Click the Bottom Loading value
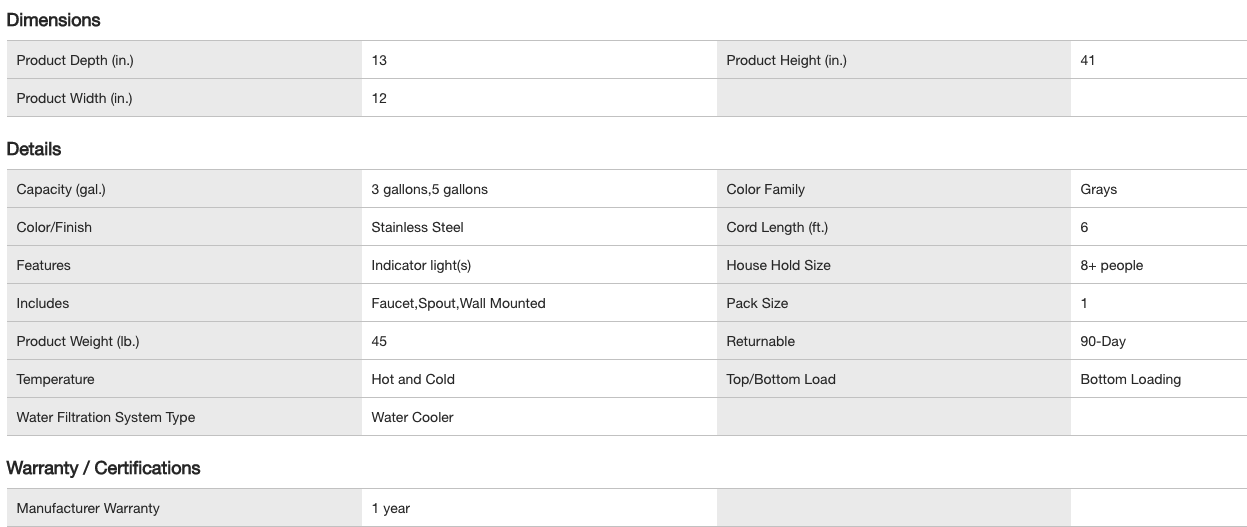Viewport: 1247px width, 527px height. (1130, 379)
